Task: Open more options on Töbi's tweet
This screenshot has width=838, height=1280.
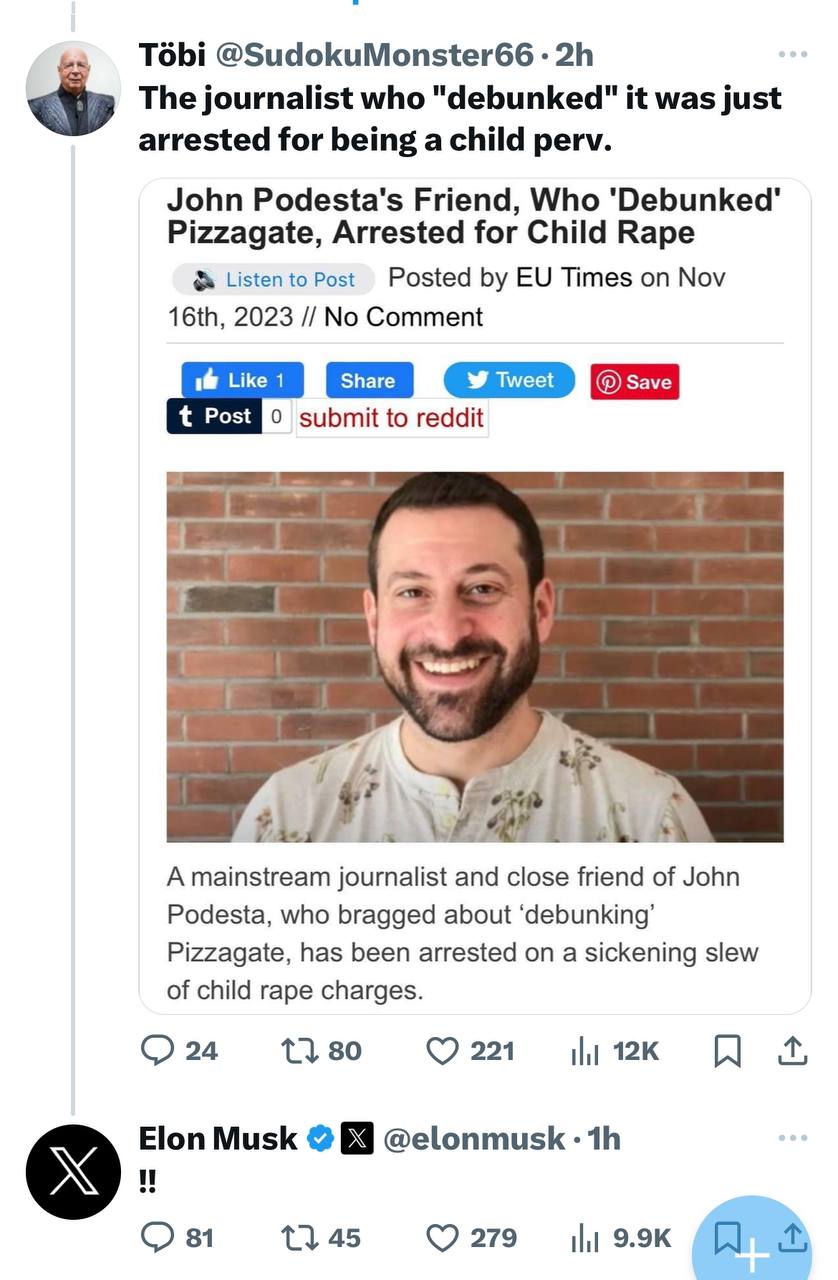Action: 792,54
